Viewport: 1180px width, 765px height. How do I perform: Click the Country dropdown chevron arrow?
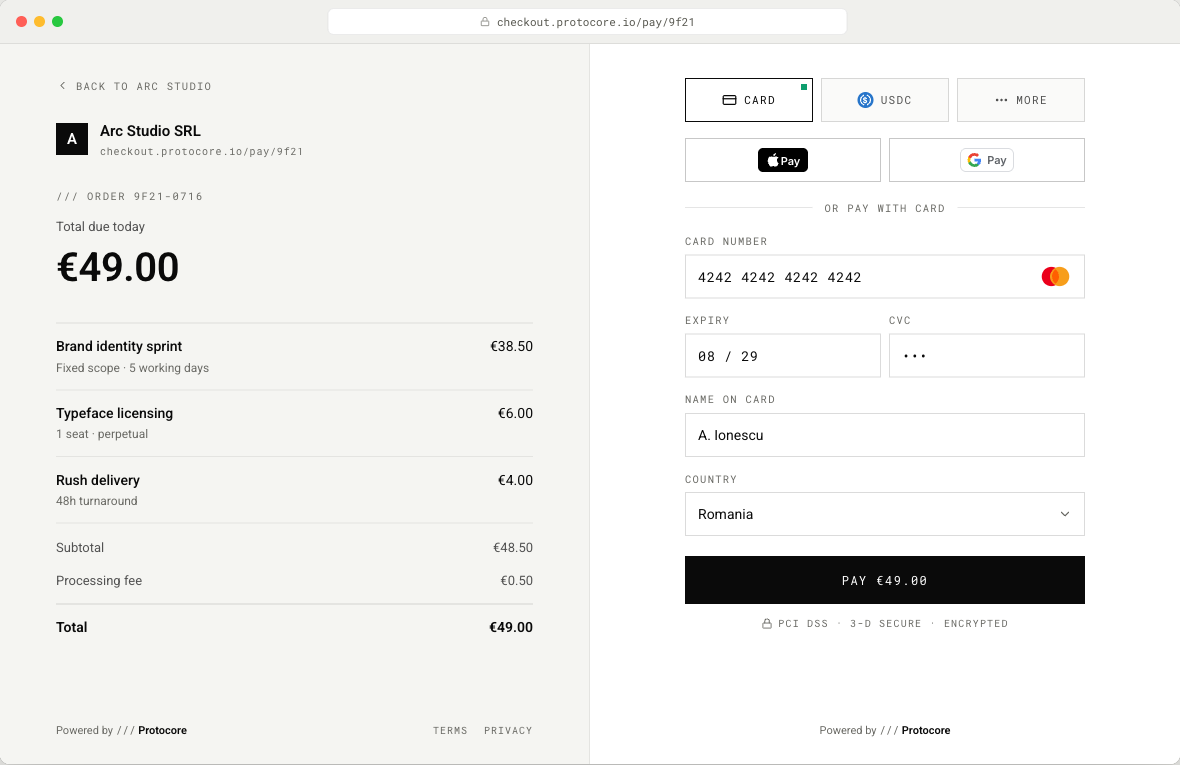point(1065,515)
